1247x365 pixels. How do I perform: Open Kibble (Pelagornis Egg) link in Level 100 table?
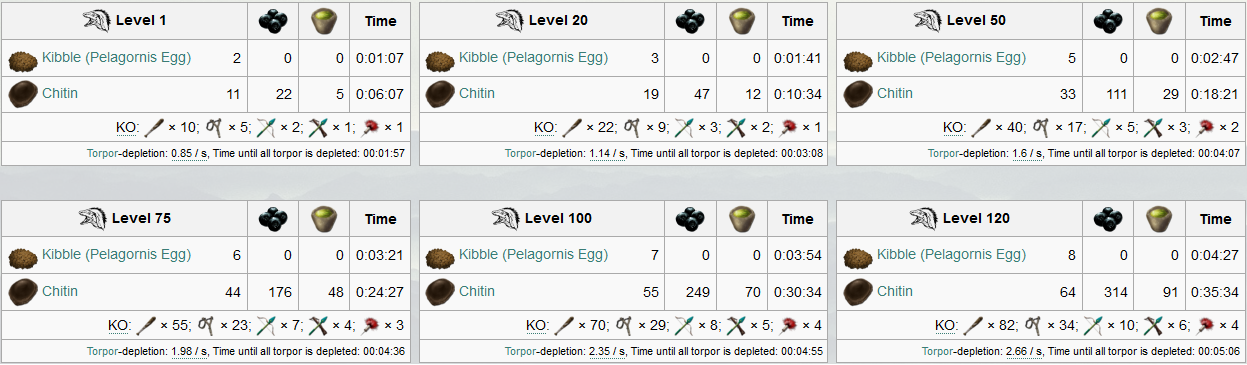pos(533,255)
